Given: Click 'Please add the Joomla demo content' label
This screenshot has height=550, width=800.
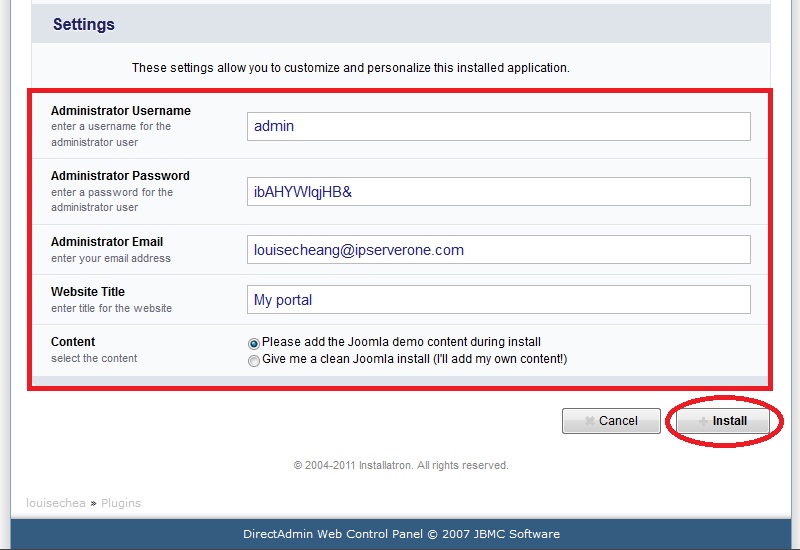Looking at the screenshot, I should (401, 342).
